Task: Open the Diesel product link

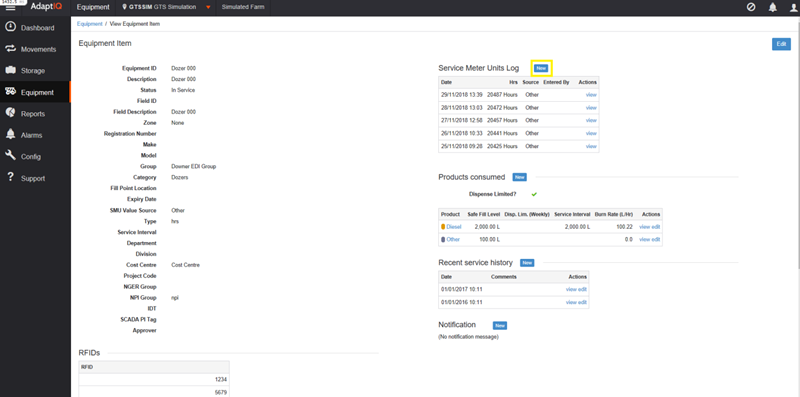Action: [x=453, y=227]
